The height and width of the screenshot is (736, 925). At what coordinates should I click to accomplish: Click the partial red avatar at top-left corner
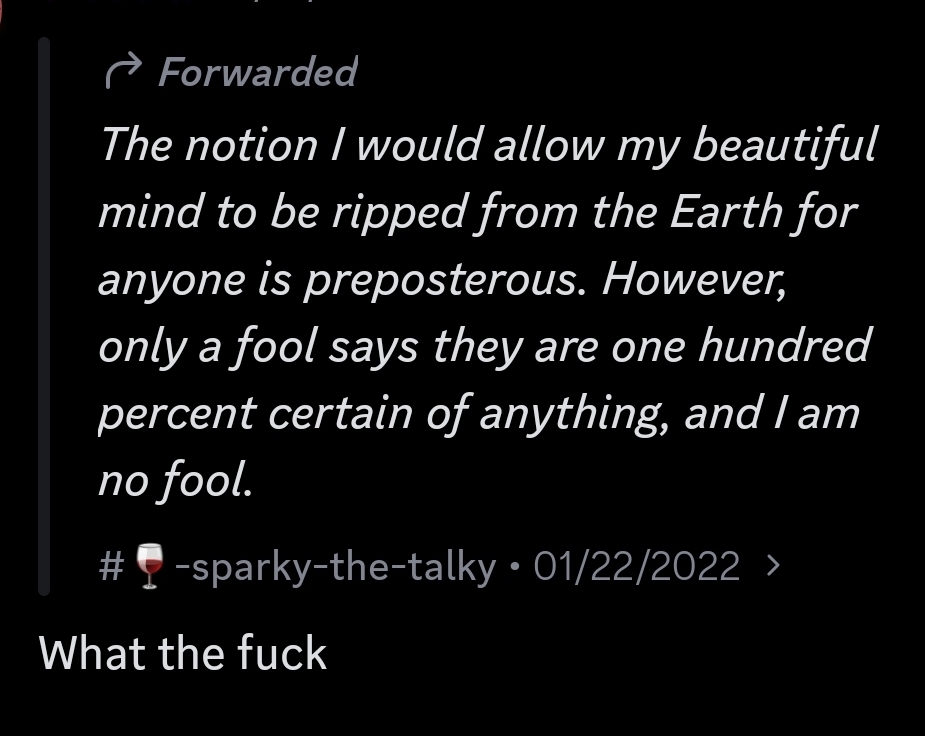(3, 8)
